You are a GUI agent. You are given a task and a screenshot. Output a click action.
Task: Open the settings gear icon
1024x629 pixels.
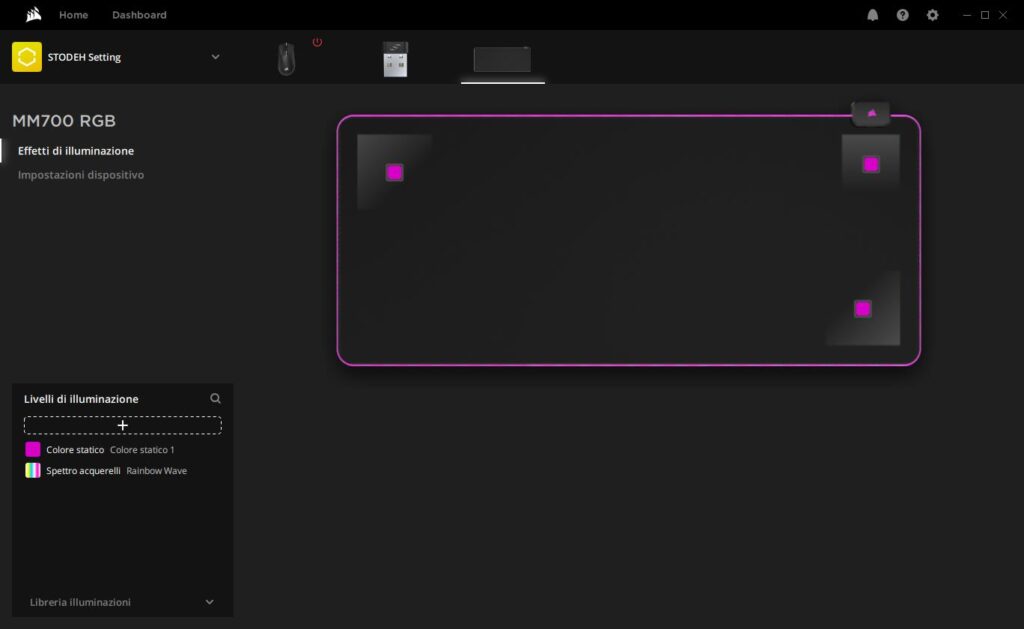click(x=933, y=15)
